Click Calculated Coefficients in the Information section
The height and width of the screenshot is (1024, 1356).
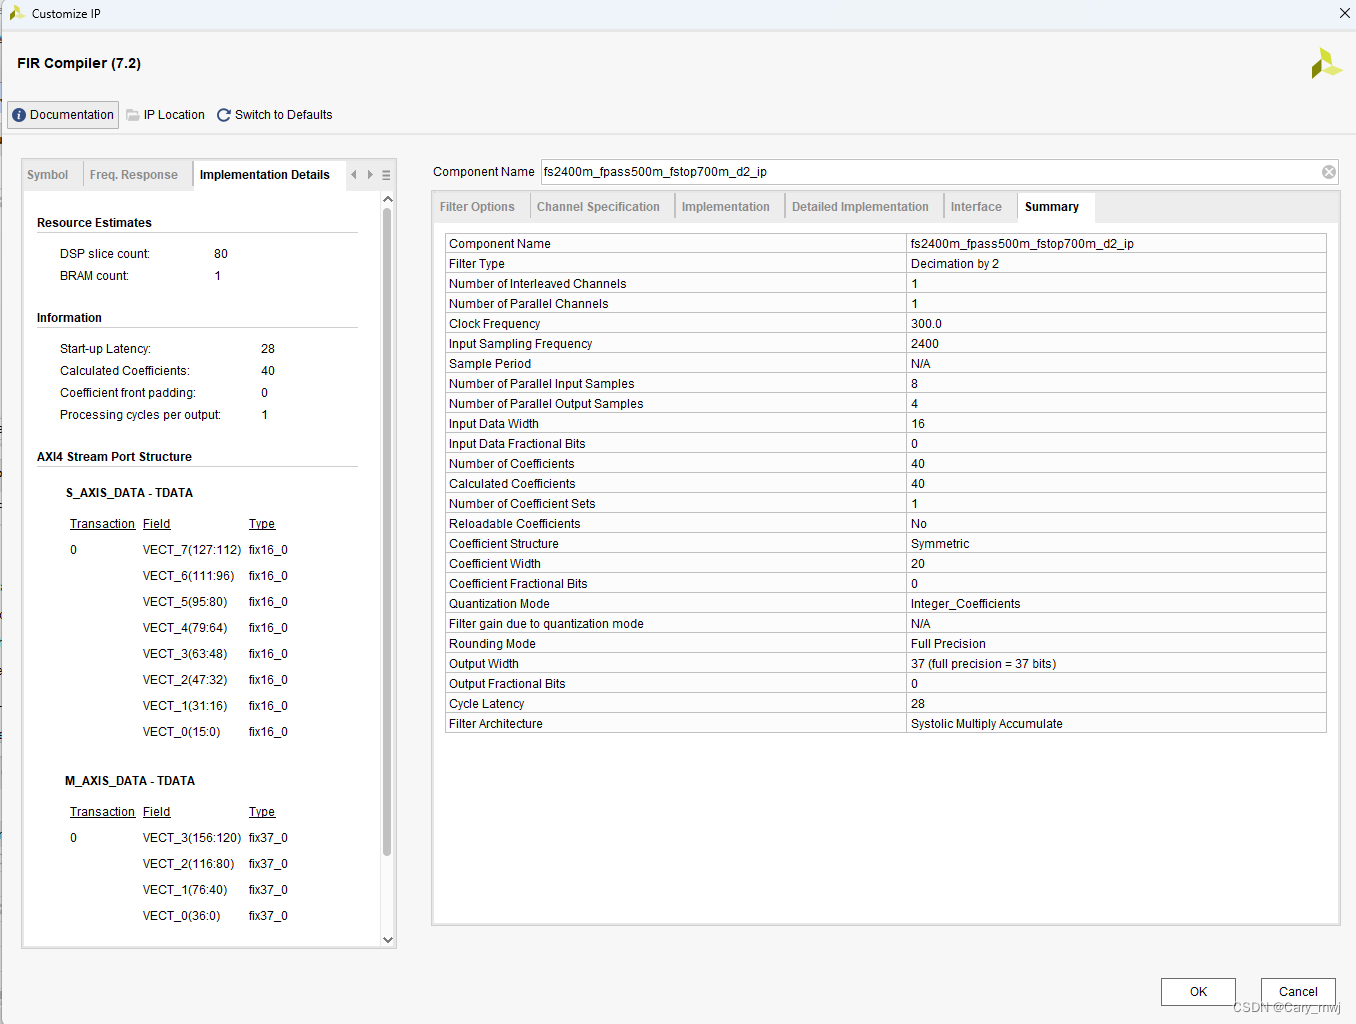(124, 371)
